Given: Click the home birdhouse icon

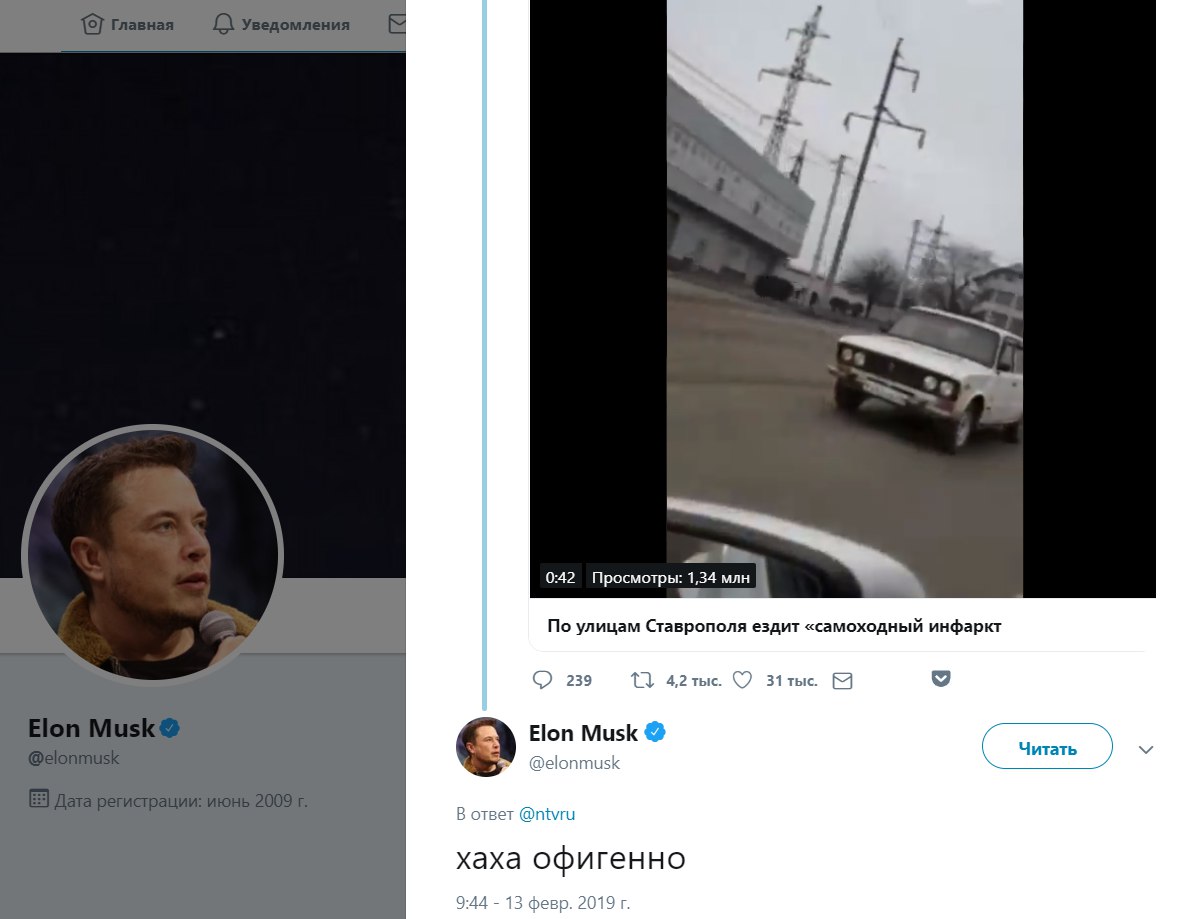Looking at the screenshot, I should [93, 24].
